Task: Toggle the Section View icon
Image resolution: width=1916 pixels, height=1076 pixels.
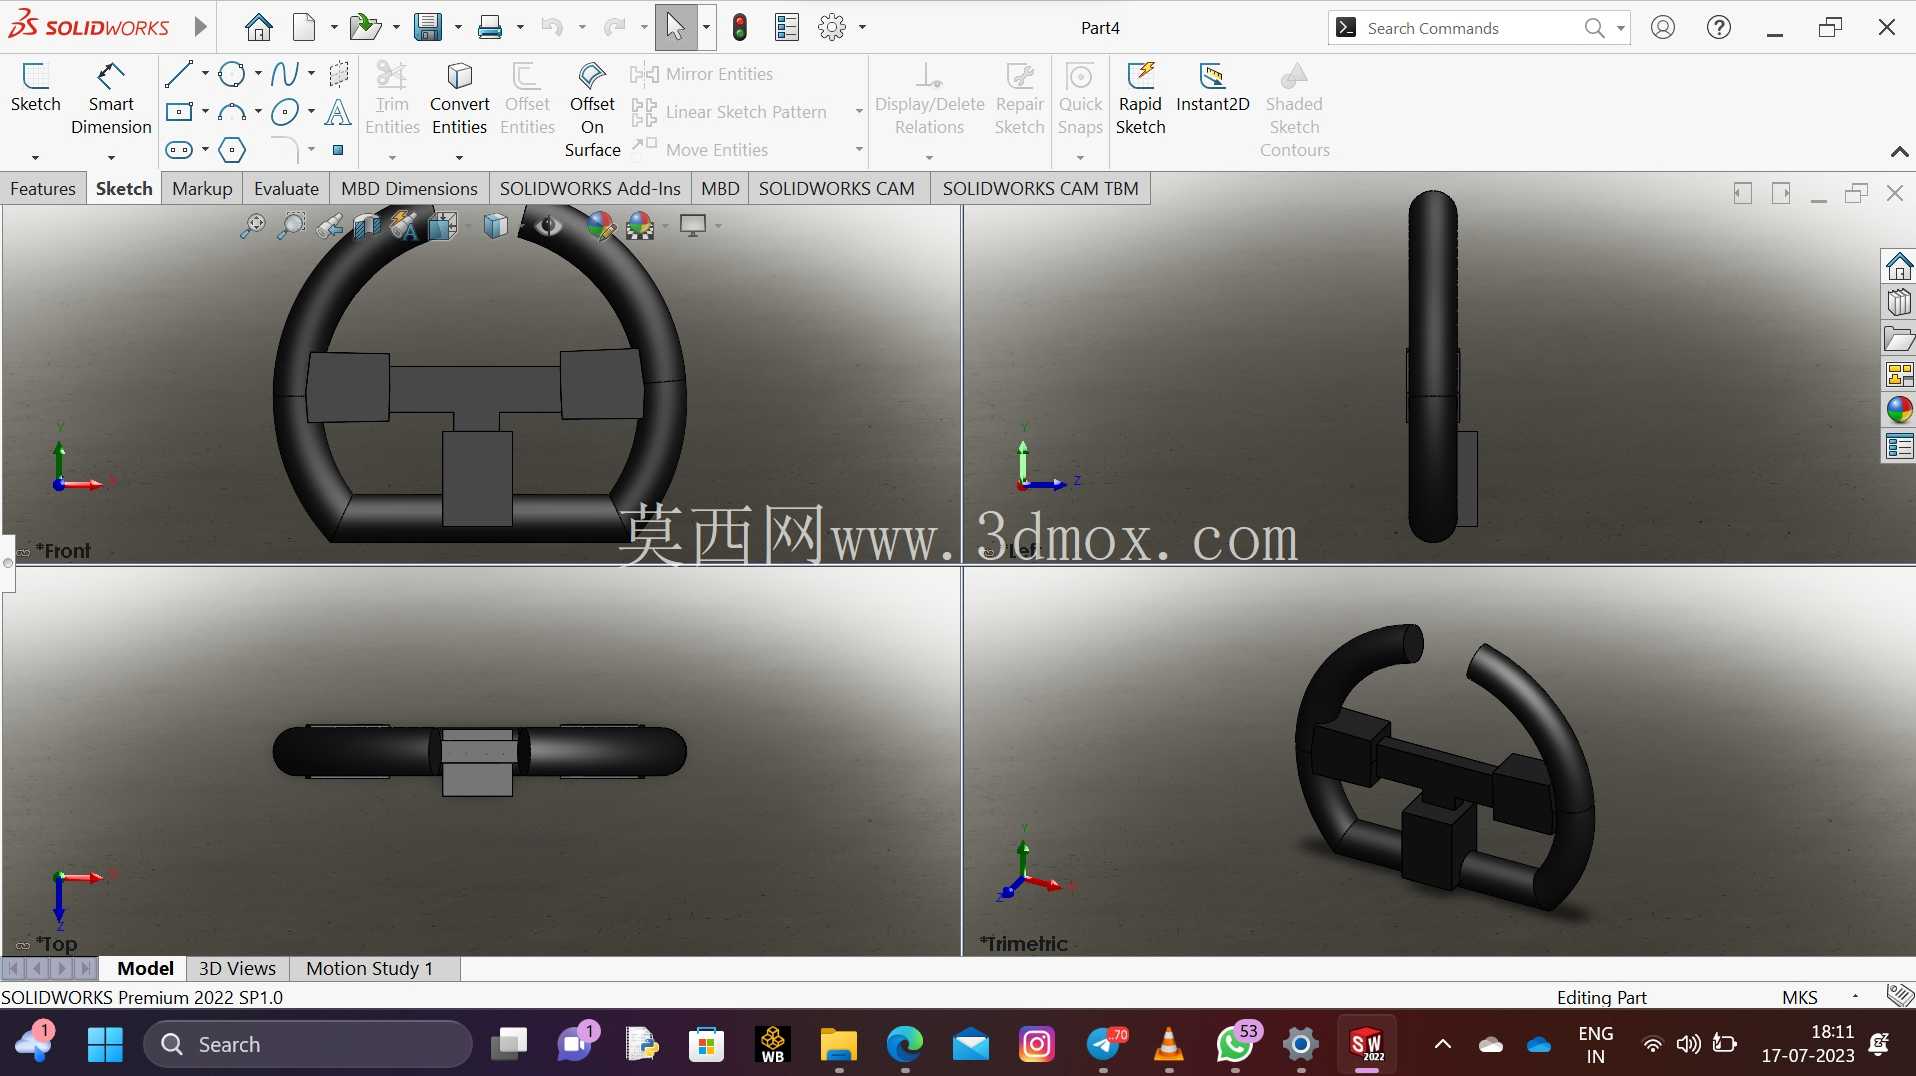Action: 367,226
